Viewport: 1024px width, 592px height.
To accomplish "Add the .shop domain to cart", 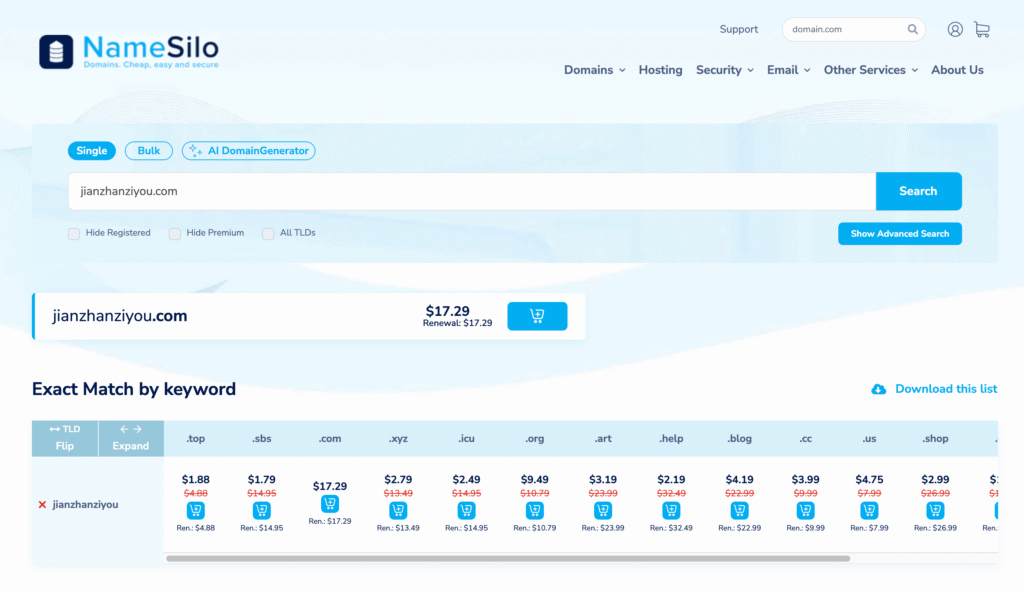I will click(937, 510).
